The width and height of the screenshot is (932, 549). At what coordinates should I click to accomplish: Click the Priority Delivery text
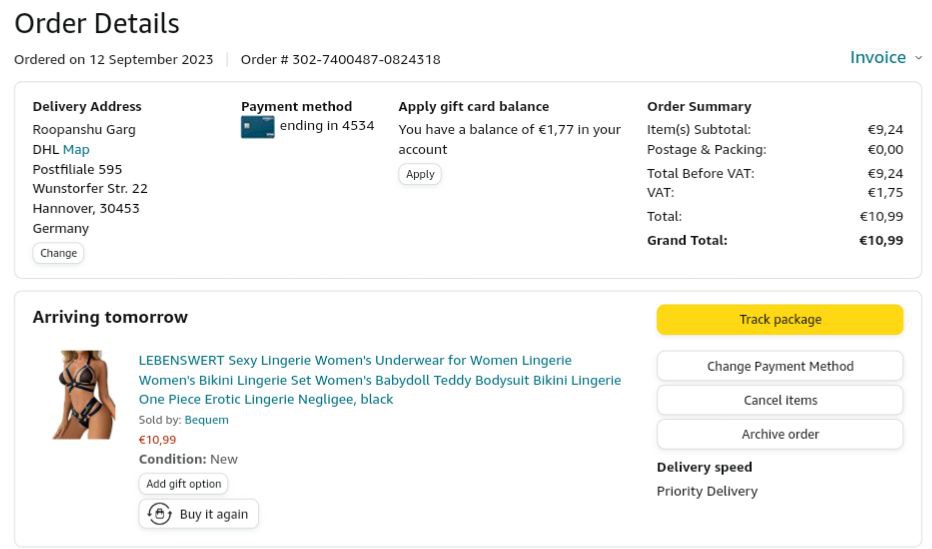click(x=707, y=491)
